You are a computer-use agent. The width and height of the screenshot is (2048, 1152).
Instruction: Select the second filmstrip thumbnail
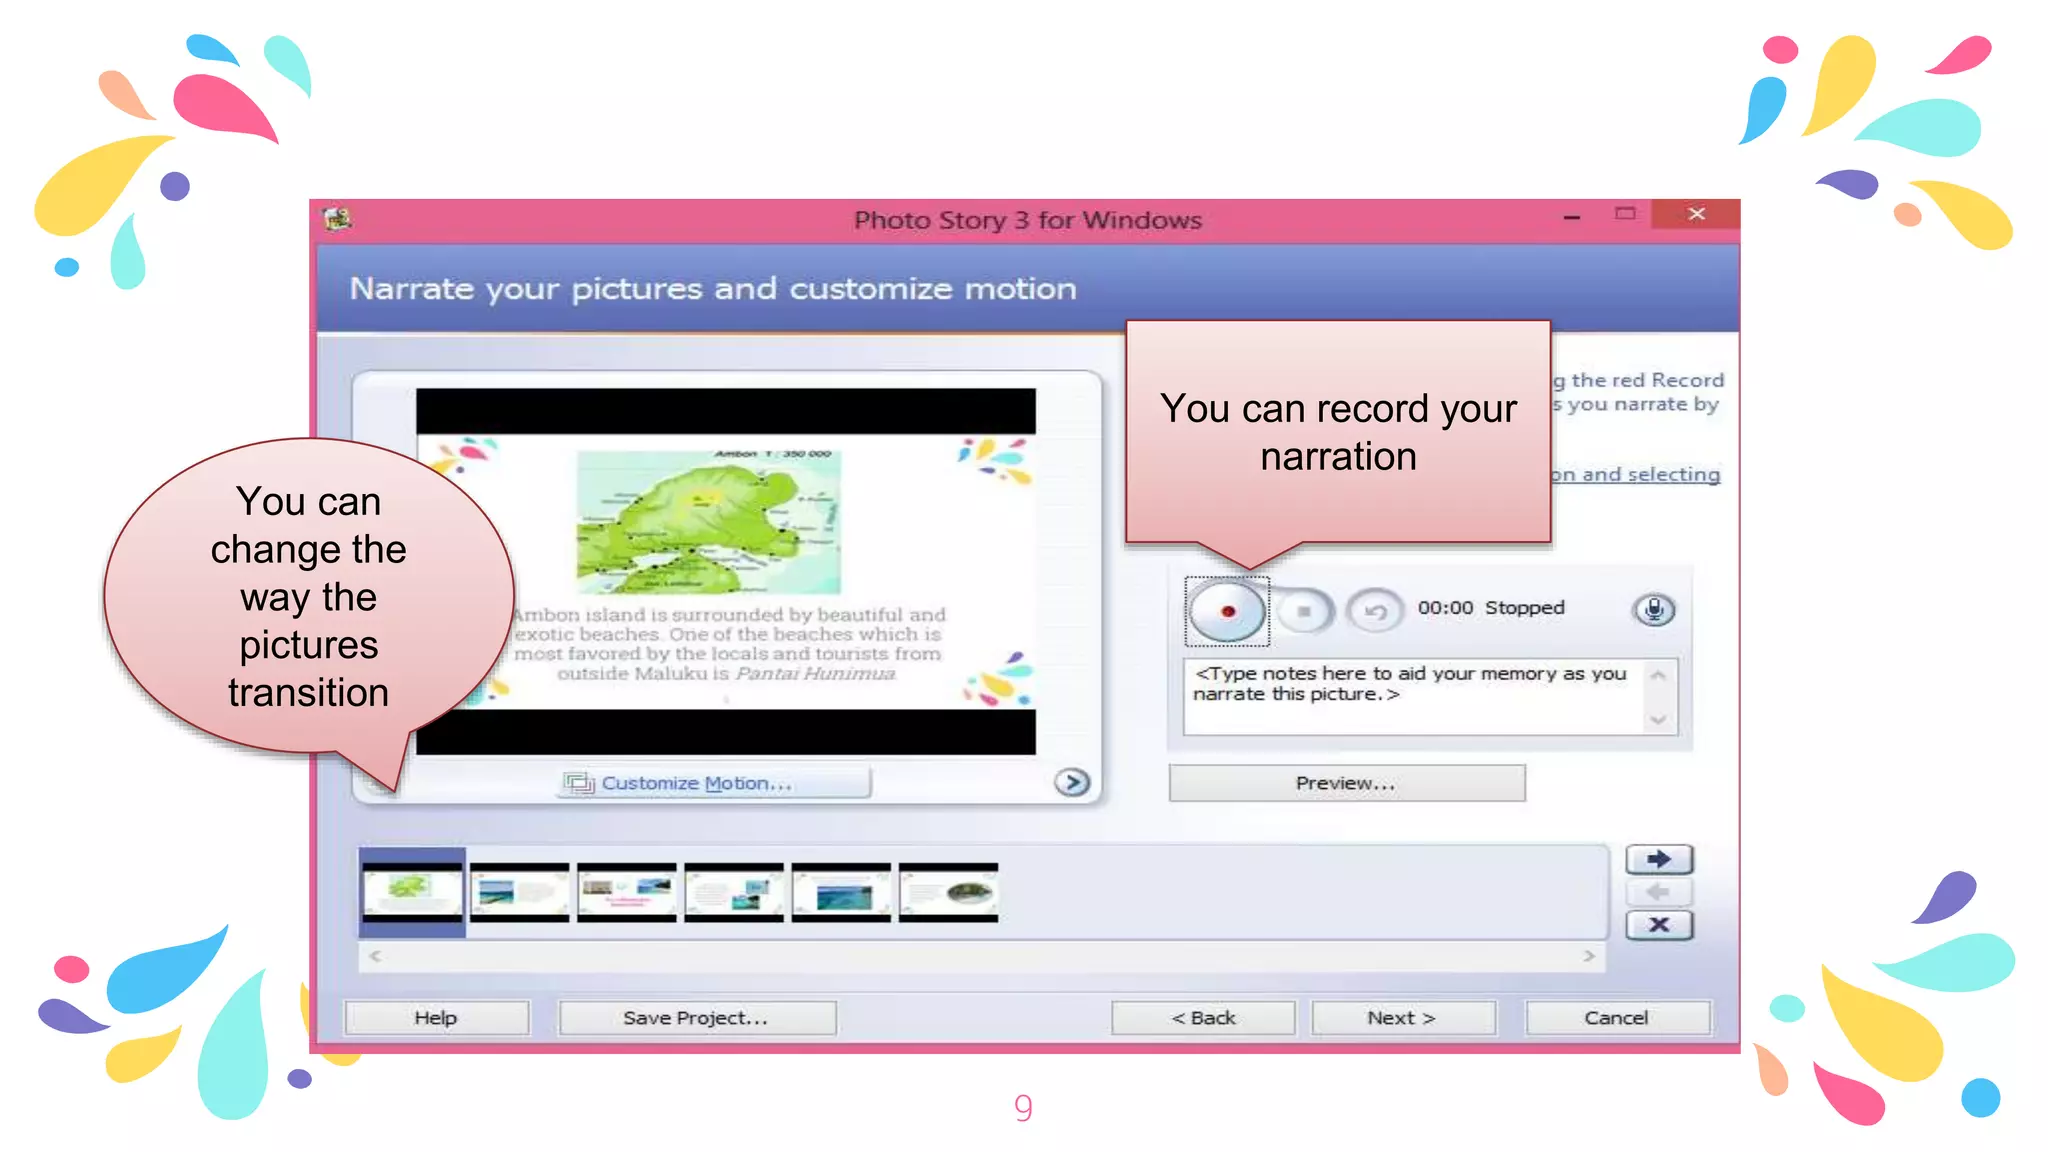[x=519, y=892]
